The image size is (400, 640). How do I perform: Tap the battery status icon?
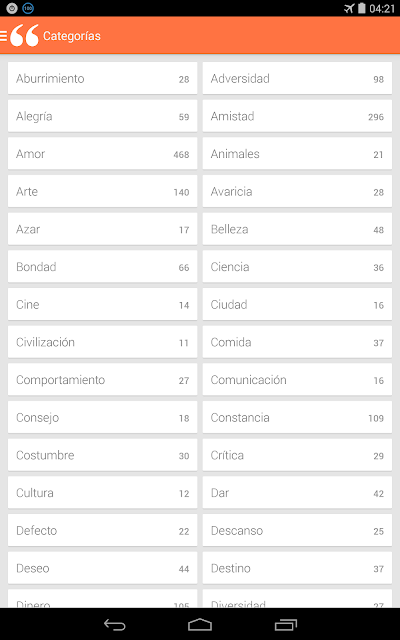pyautogui.click(x=362, y=8)
